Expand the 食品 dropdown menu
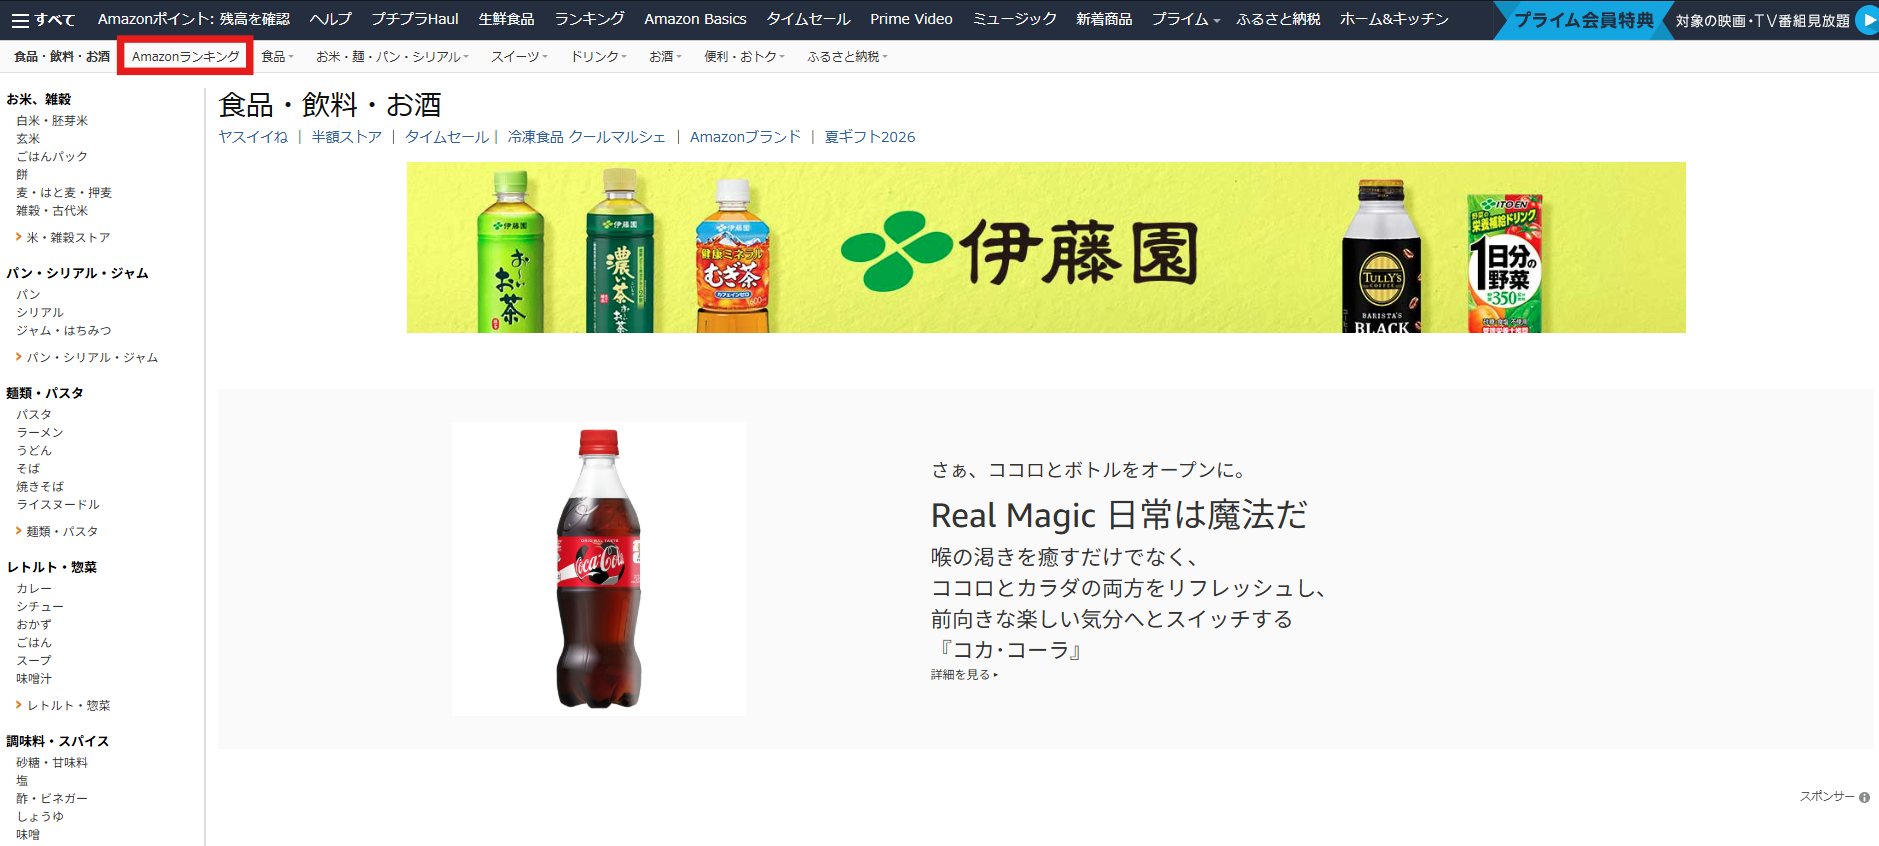The width and height of the screenshot is (1879, 846). coord(277,57)
